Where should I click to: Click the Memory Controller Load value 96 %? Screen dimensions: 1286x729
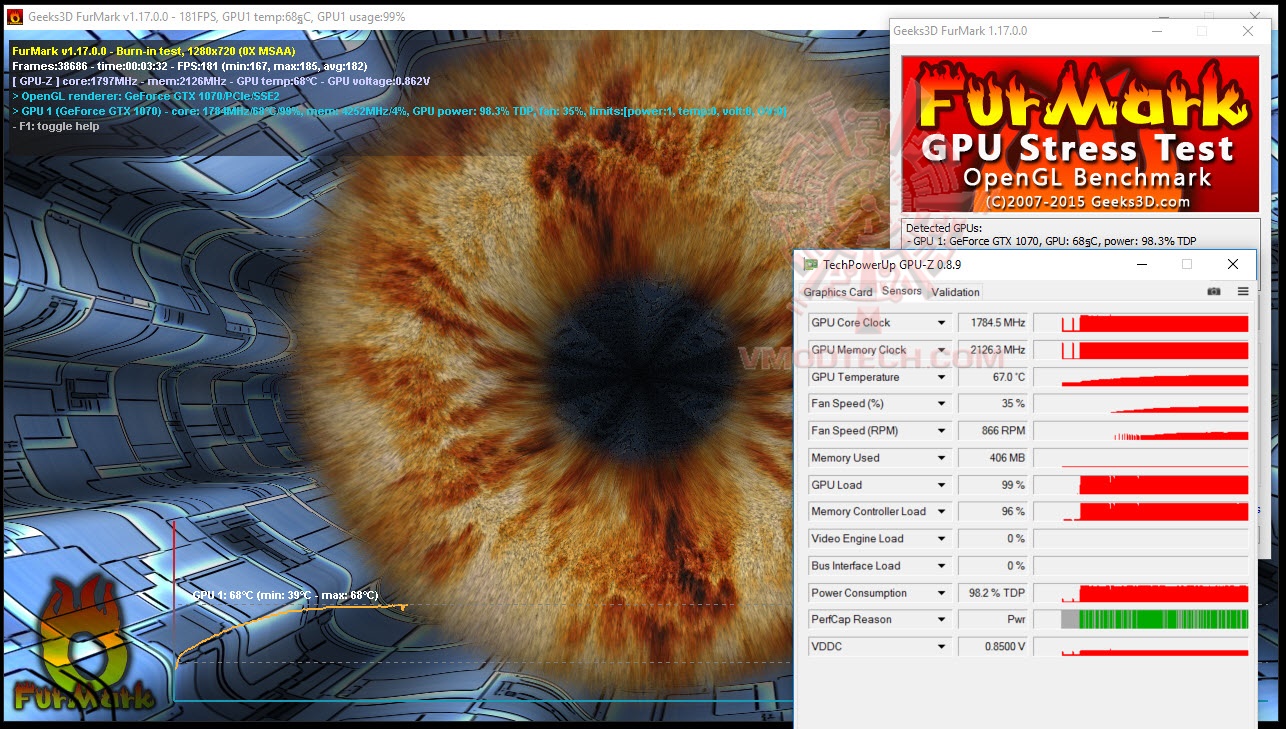pyautogui.click(x=993, y=512)
